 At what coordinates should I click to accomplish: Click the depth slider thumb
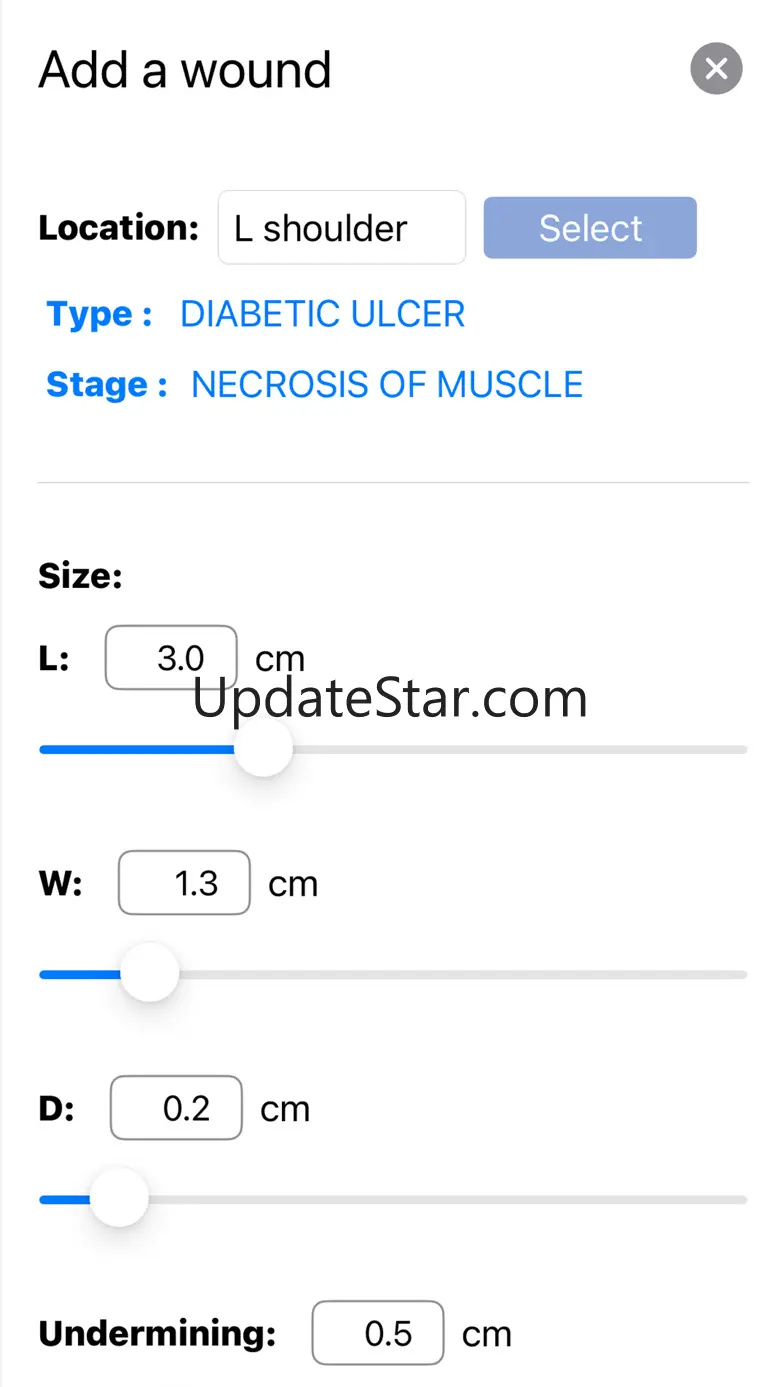[119, 1198]
